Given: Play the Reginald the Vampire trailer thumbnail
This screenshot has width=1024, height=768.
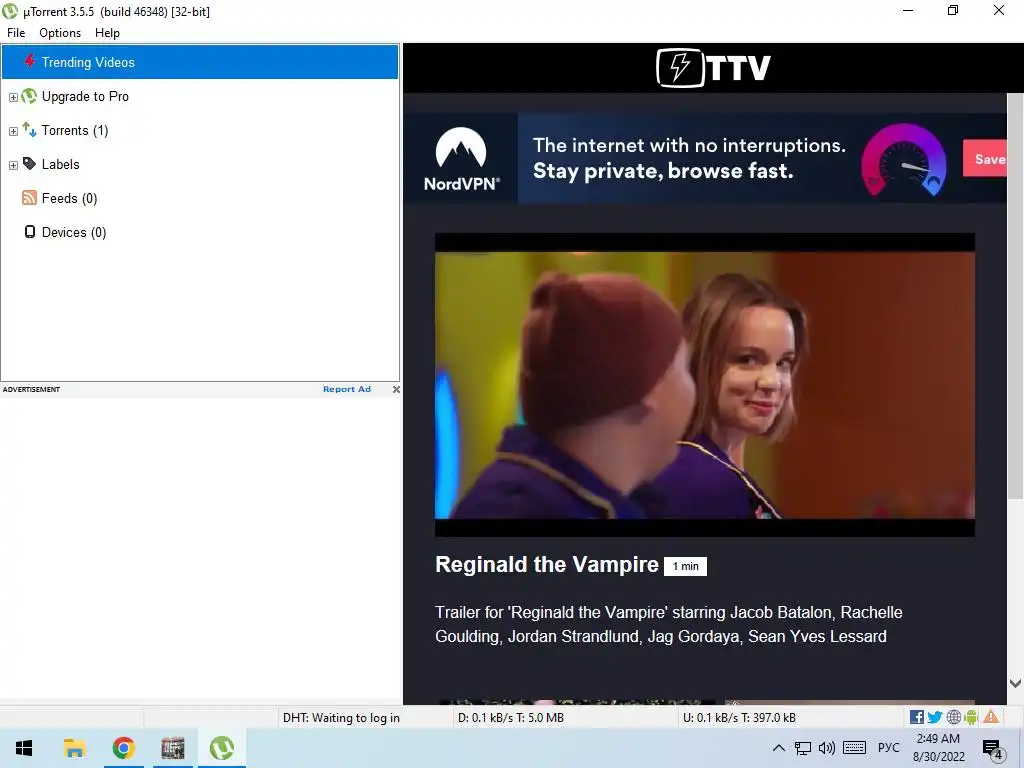Looking at the screenshot, I should pyautogui.click(x=705, y=385).
